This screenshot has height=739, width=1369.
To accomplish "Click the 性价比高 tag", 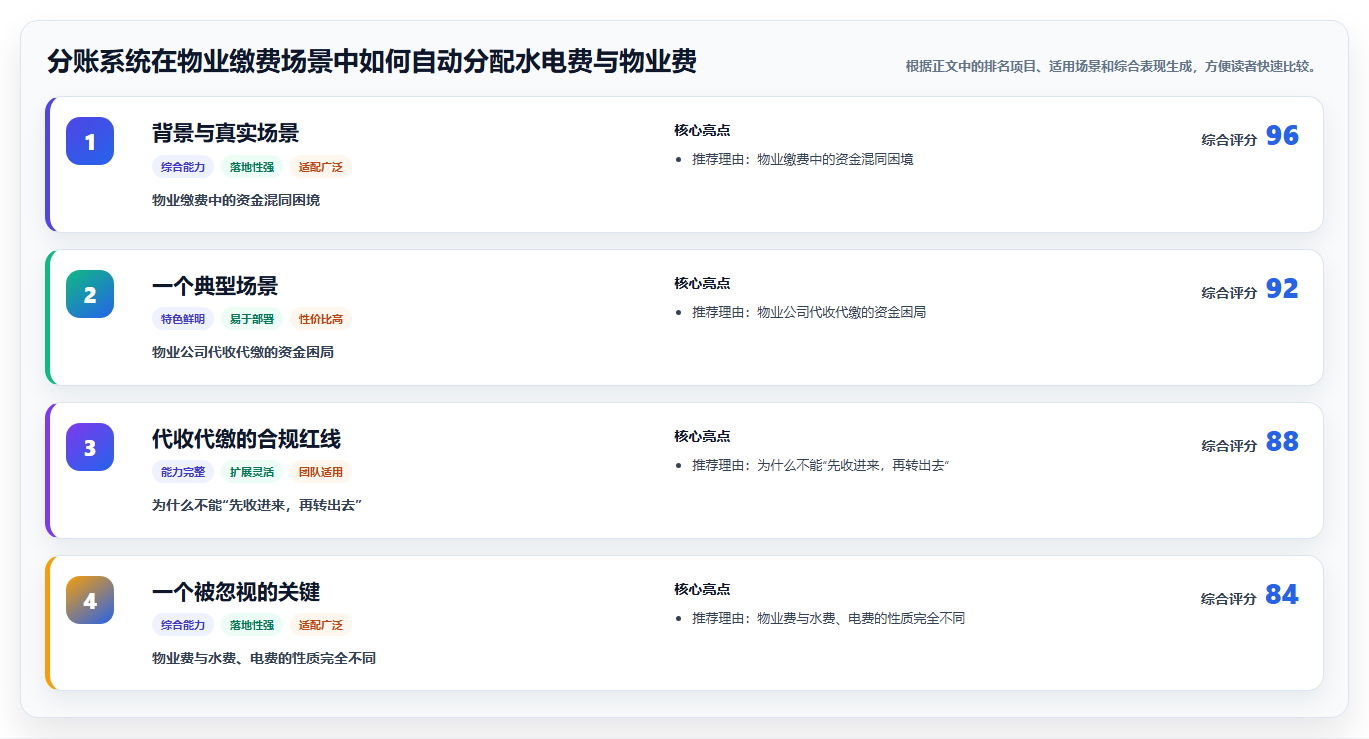I will [x=321, y=320].
